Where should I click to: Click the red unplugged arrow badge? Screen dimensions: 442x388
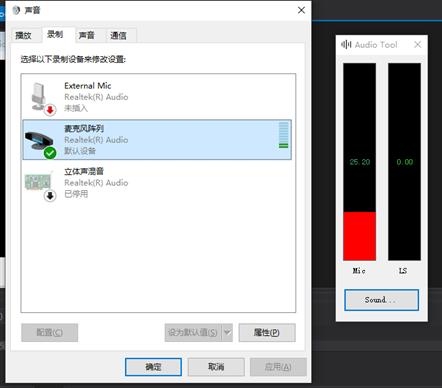[50, 110]
